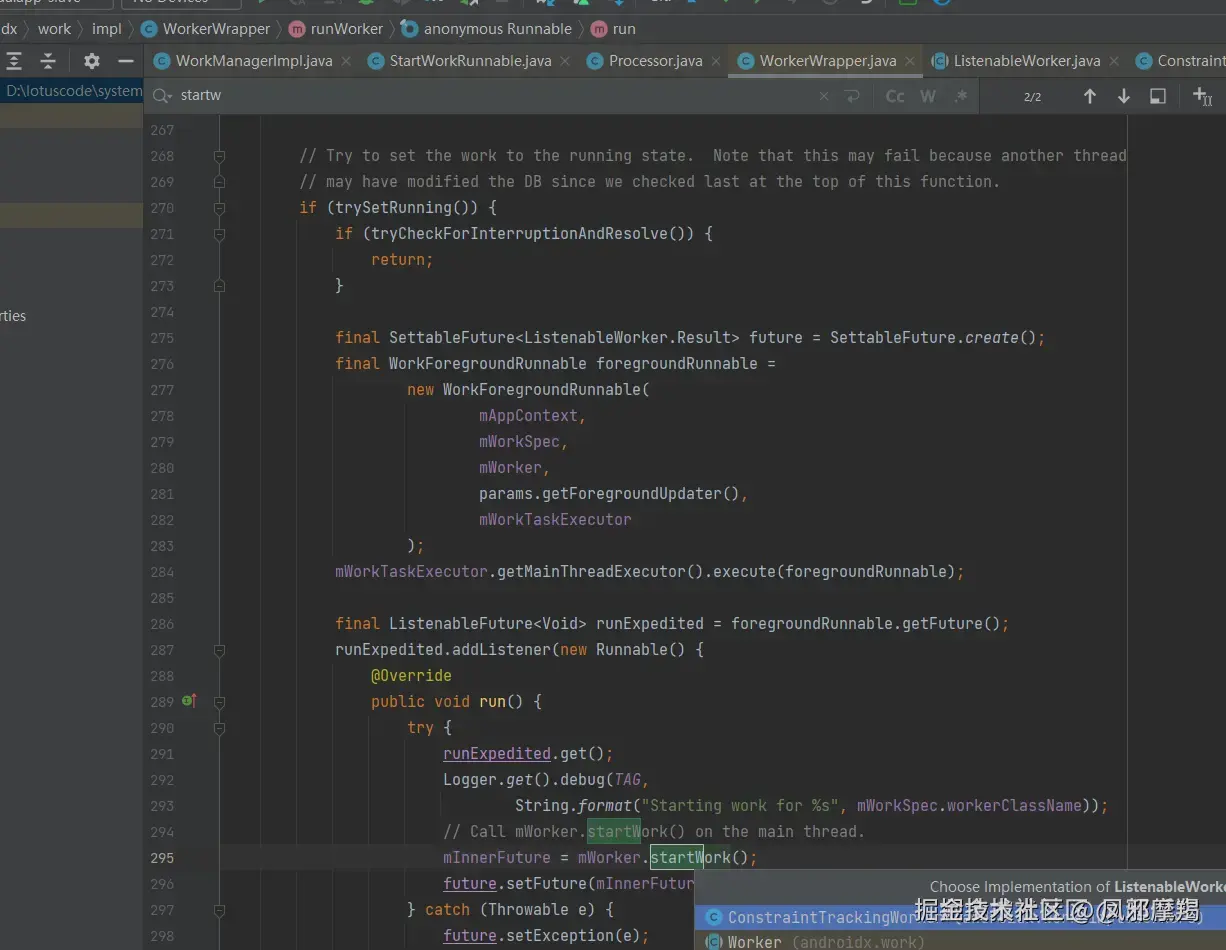The image size is (1226, 950).
Task: Click the implements-method gutter icon on line 289
Action: click(189, 701)
